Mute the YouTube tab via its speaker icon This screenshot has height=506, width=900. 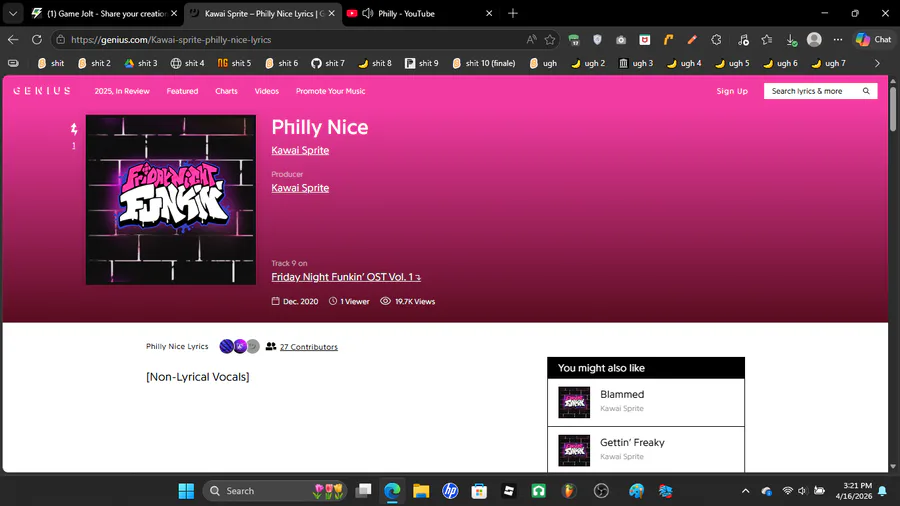coord(367,13)
